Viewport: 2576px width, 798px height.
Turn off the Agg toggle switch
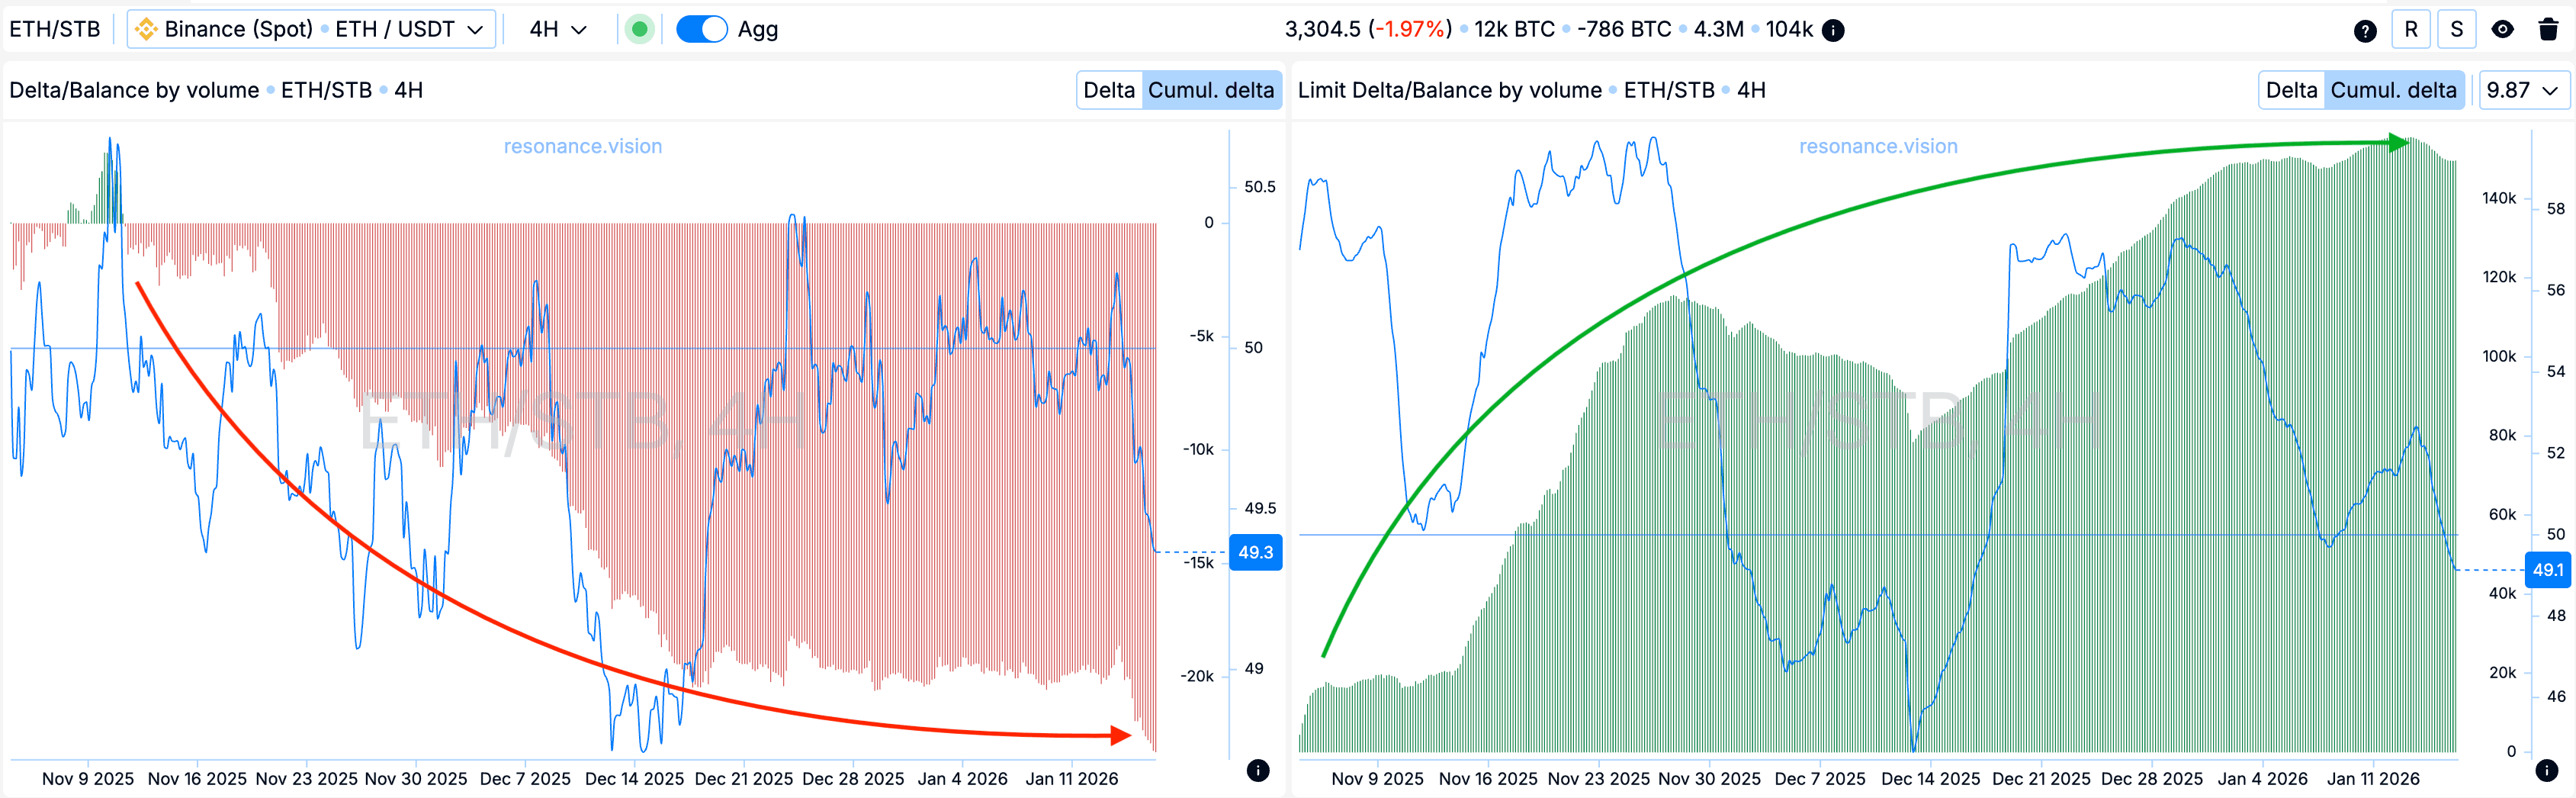pos(701,30)
